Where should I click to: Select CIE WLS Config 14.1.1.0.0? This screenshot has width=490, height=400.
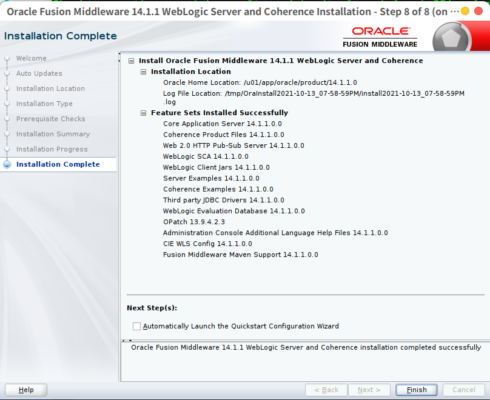[x=207, y=244]
